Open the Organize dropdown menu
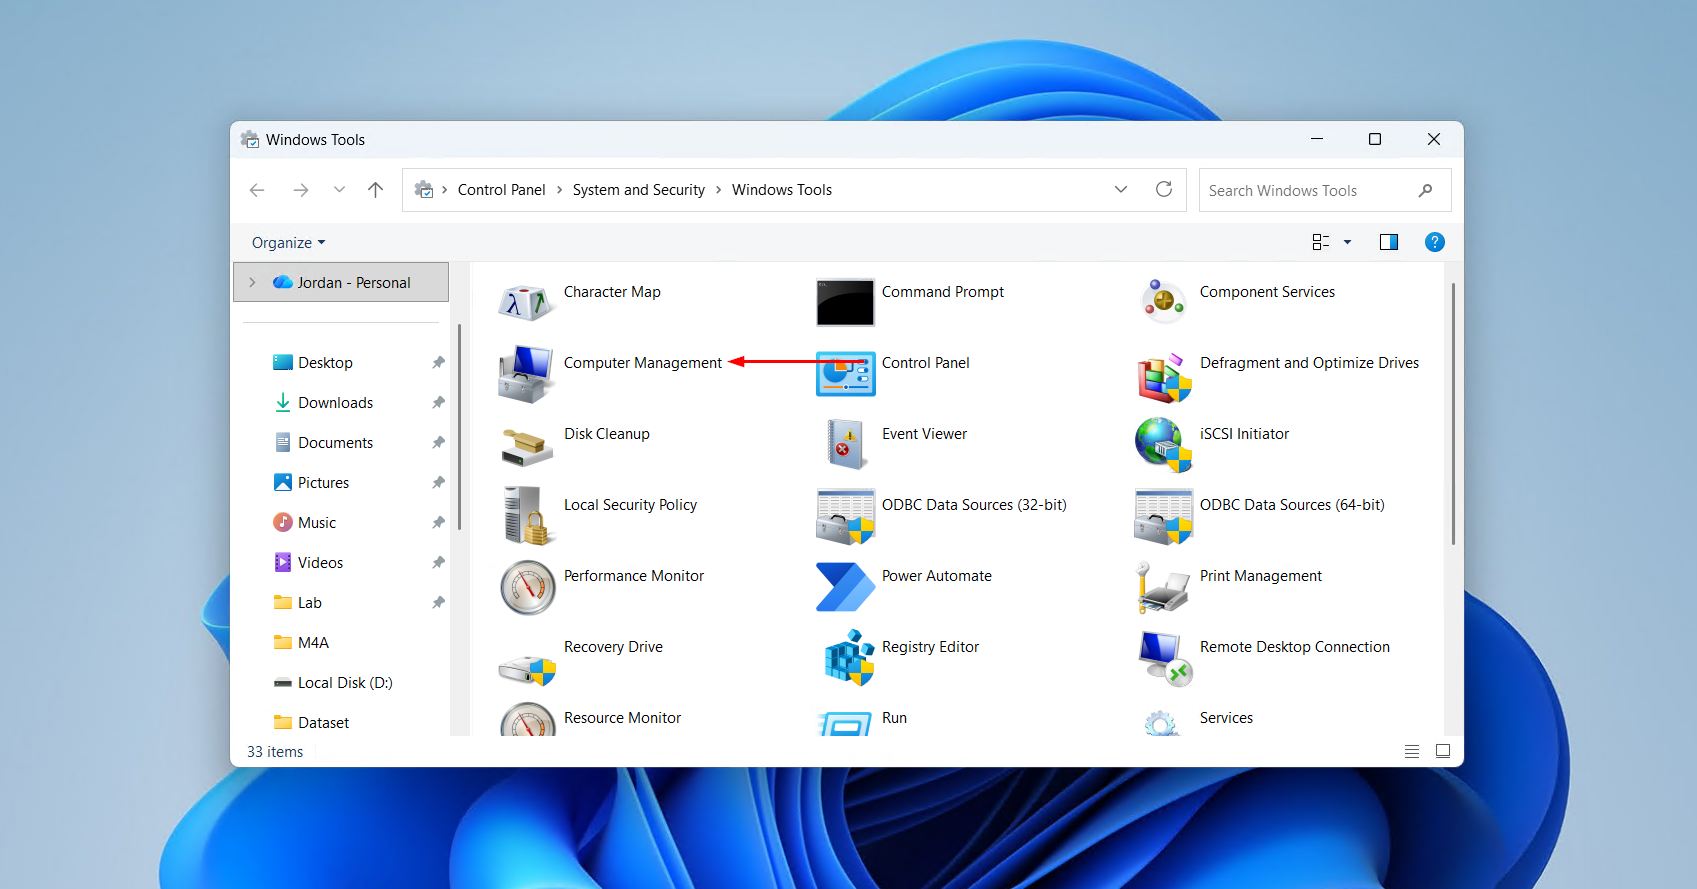 [288, 242]
